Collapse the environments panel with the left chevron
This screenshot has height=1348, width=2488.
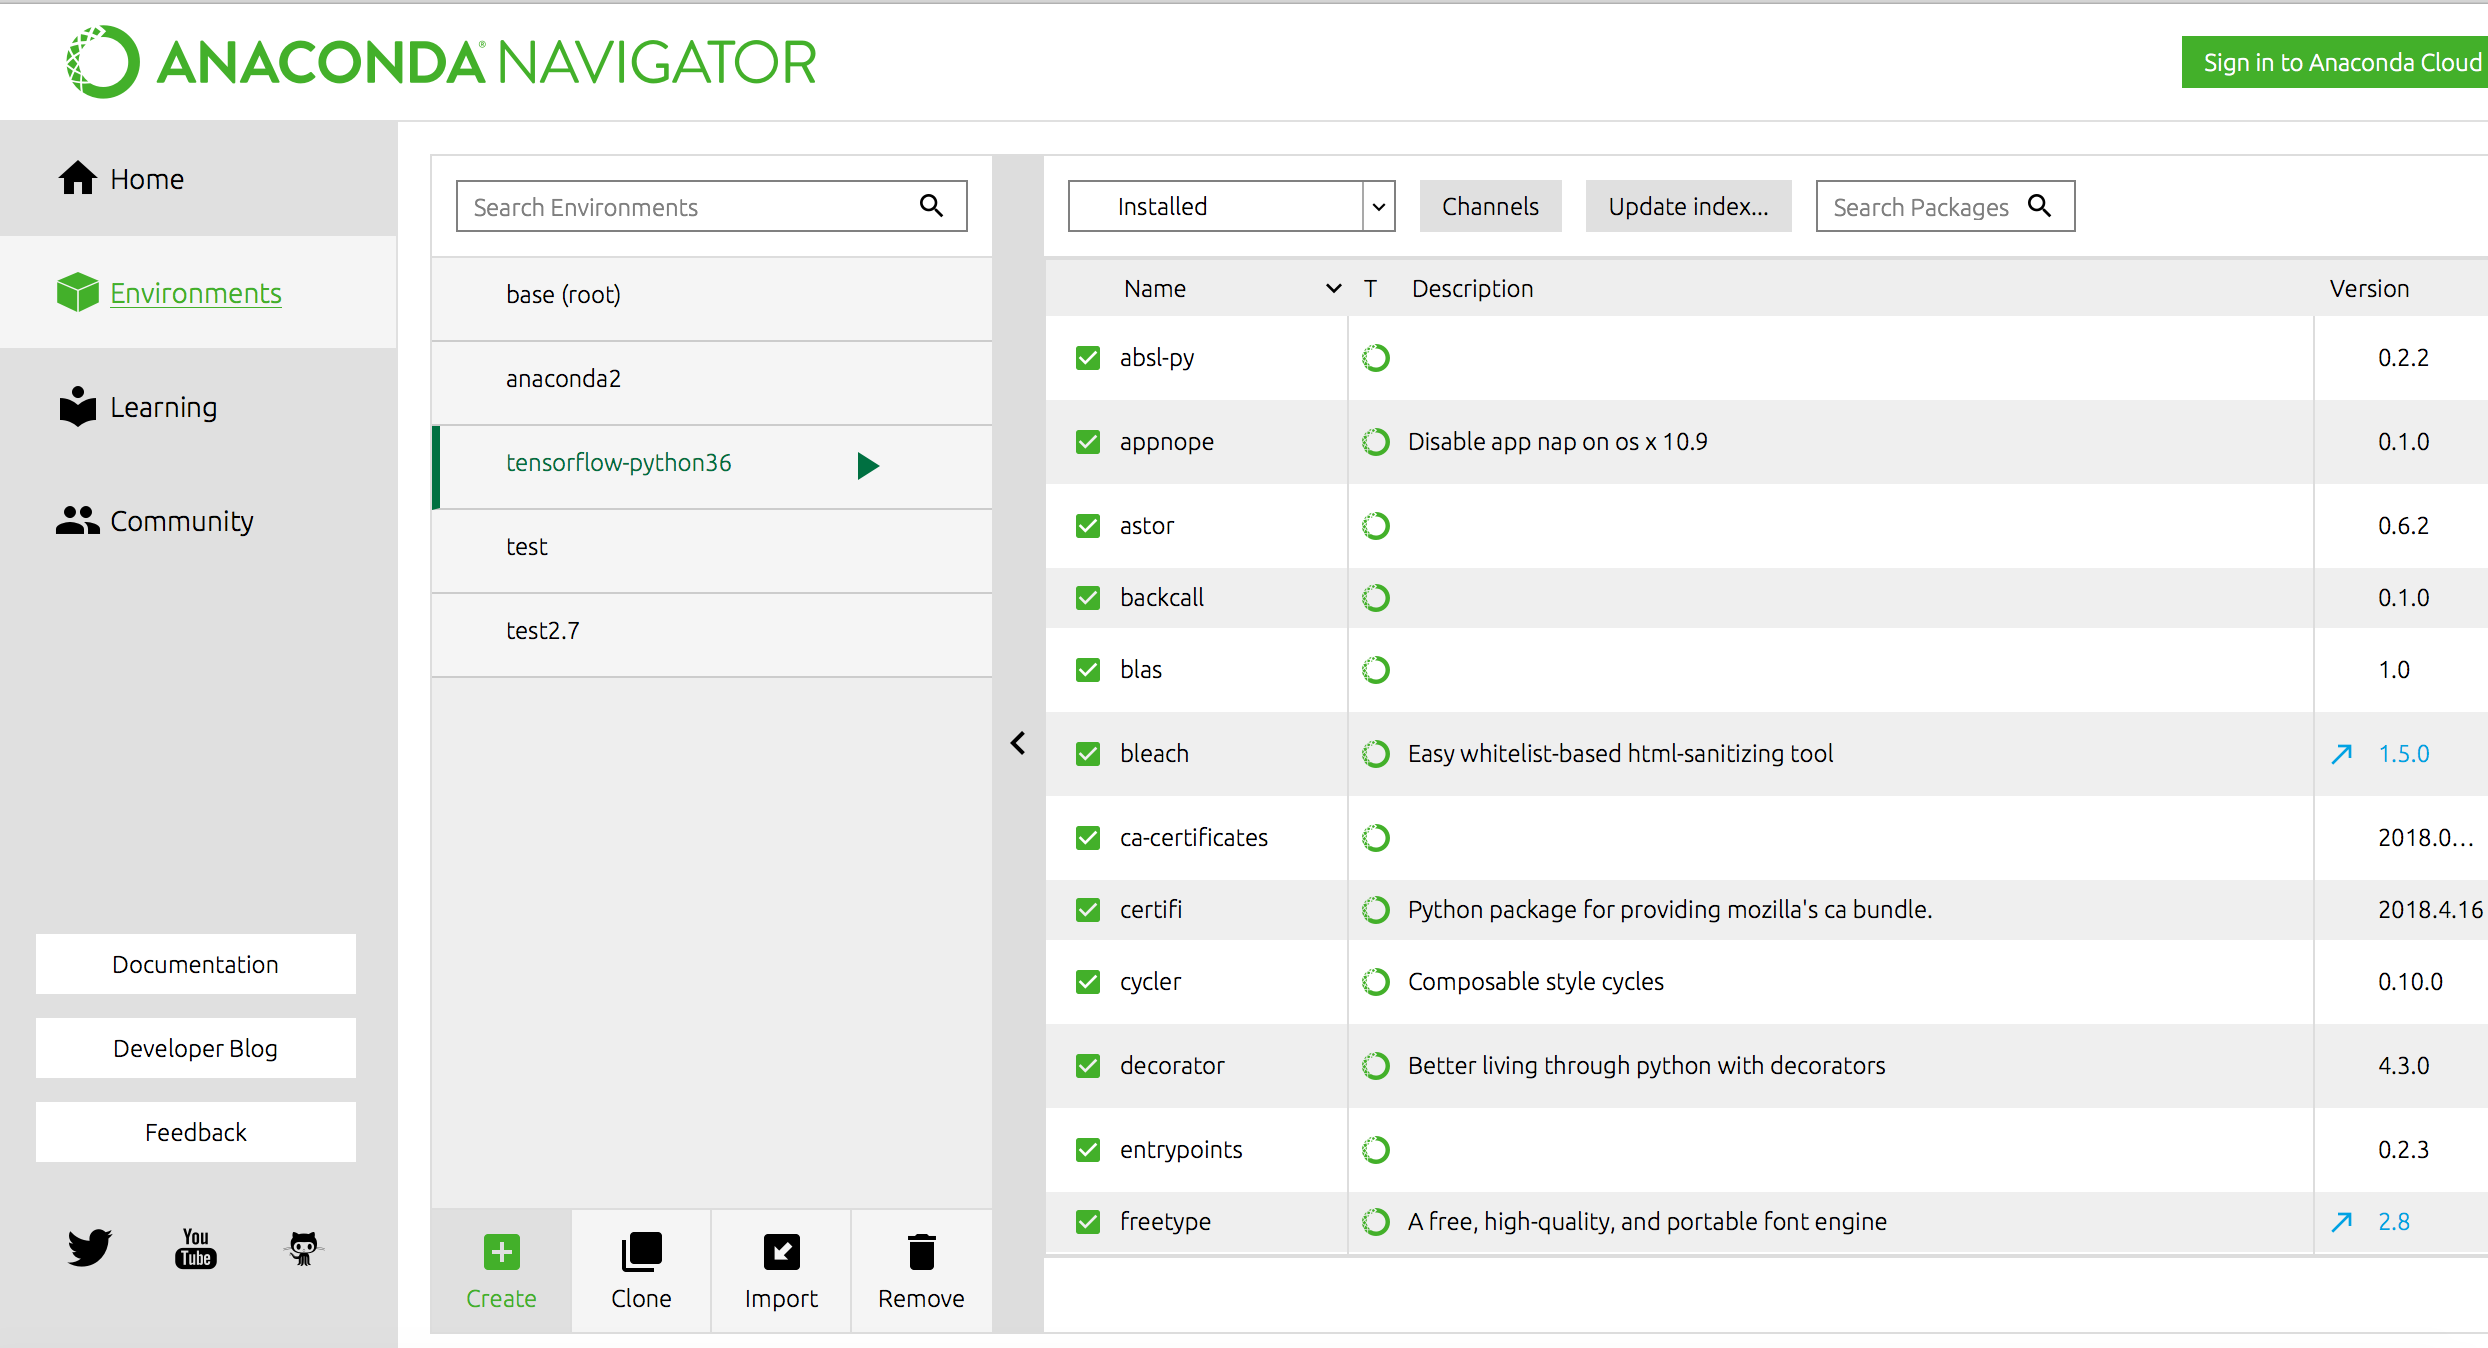pos(1018,743)
